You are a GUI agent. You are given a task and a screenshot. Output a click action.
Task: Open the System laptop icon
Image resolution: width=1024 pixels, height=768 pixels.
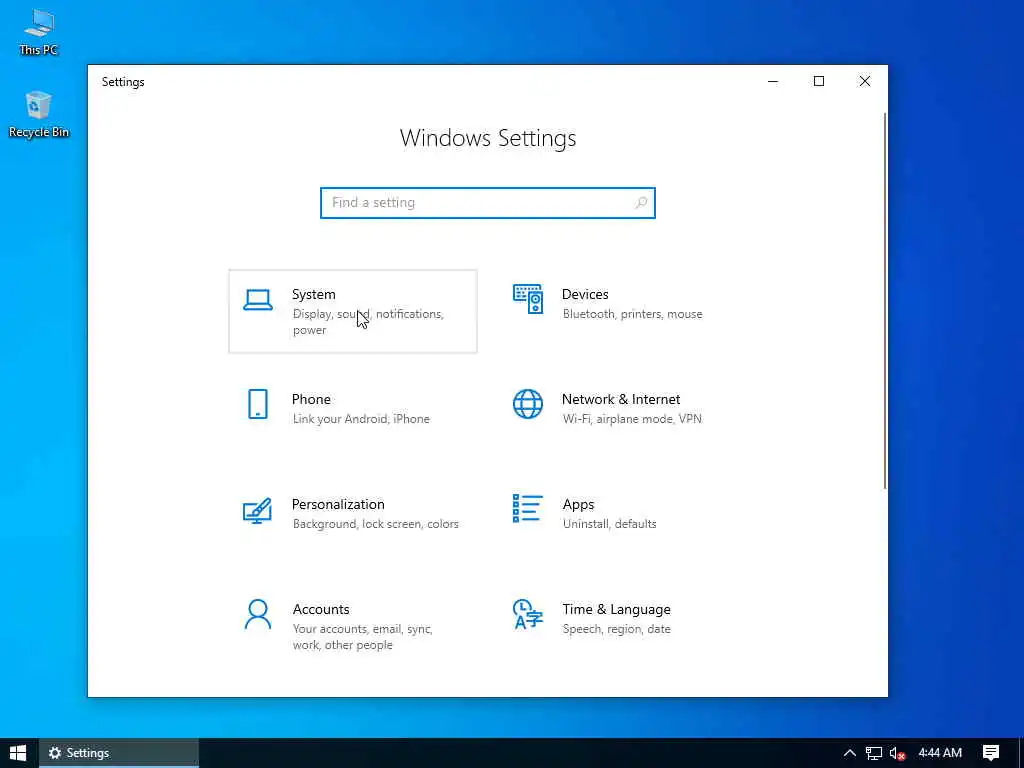click(x=258, y=300)
